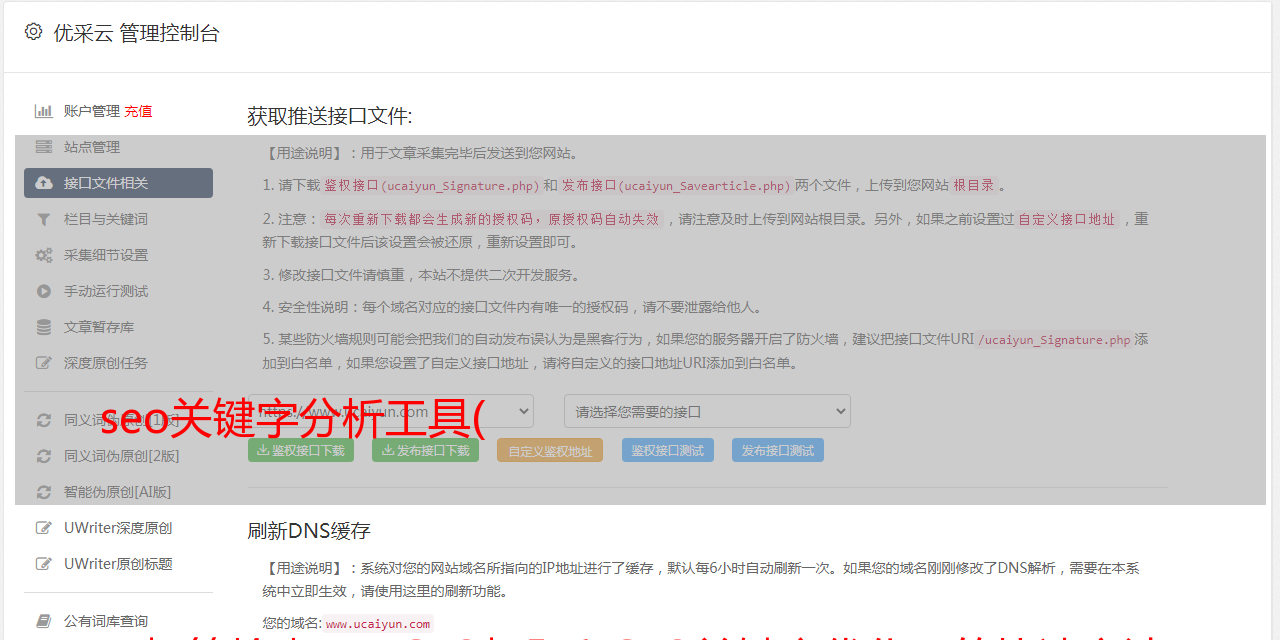
Task: Click the gear icon beside 优采云 管理控制台
Action: (33, 32)
